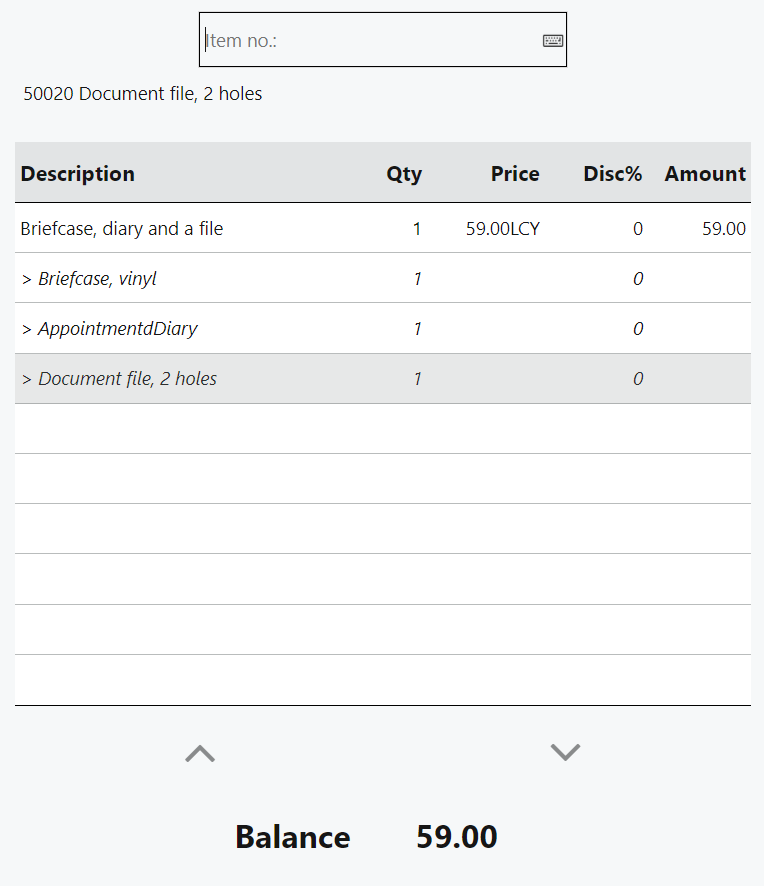Click the 50020 Document file info text
The height and width of the screenshot is (886, 764).
pyautogui.click(x=143, y=94)
